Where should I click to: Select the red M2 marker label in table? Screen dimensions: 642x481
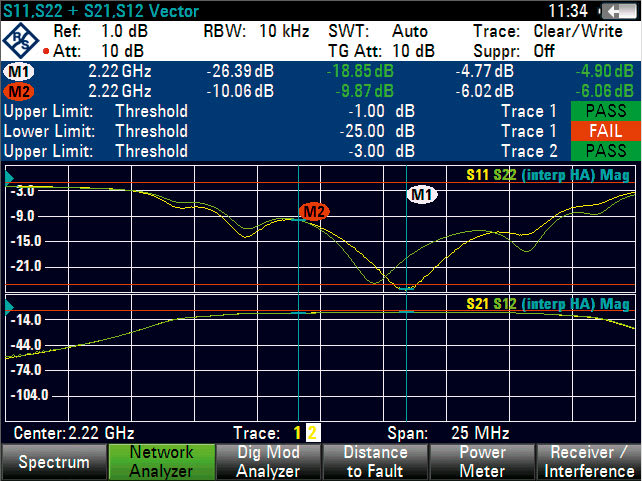[18, 92]
